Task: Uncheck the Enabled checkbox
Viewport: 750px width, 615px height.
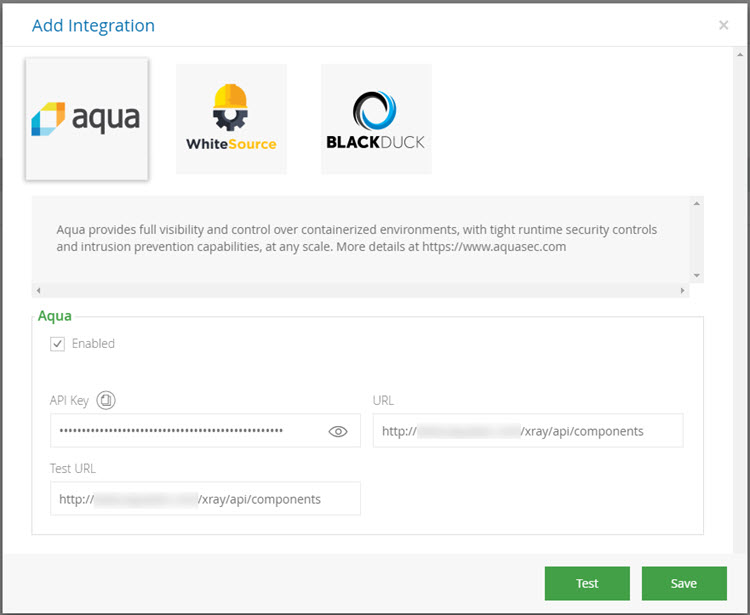Action: coord(58,344)
